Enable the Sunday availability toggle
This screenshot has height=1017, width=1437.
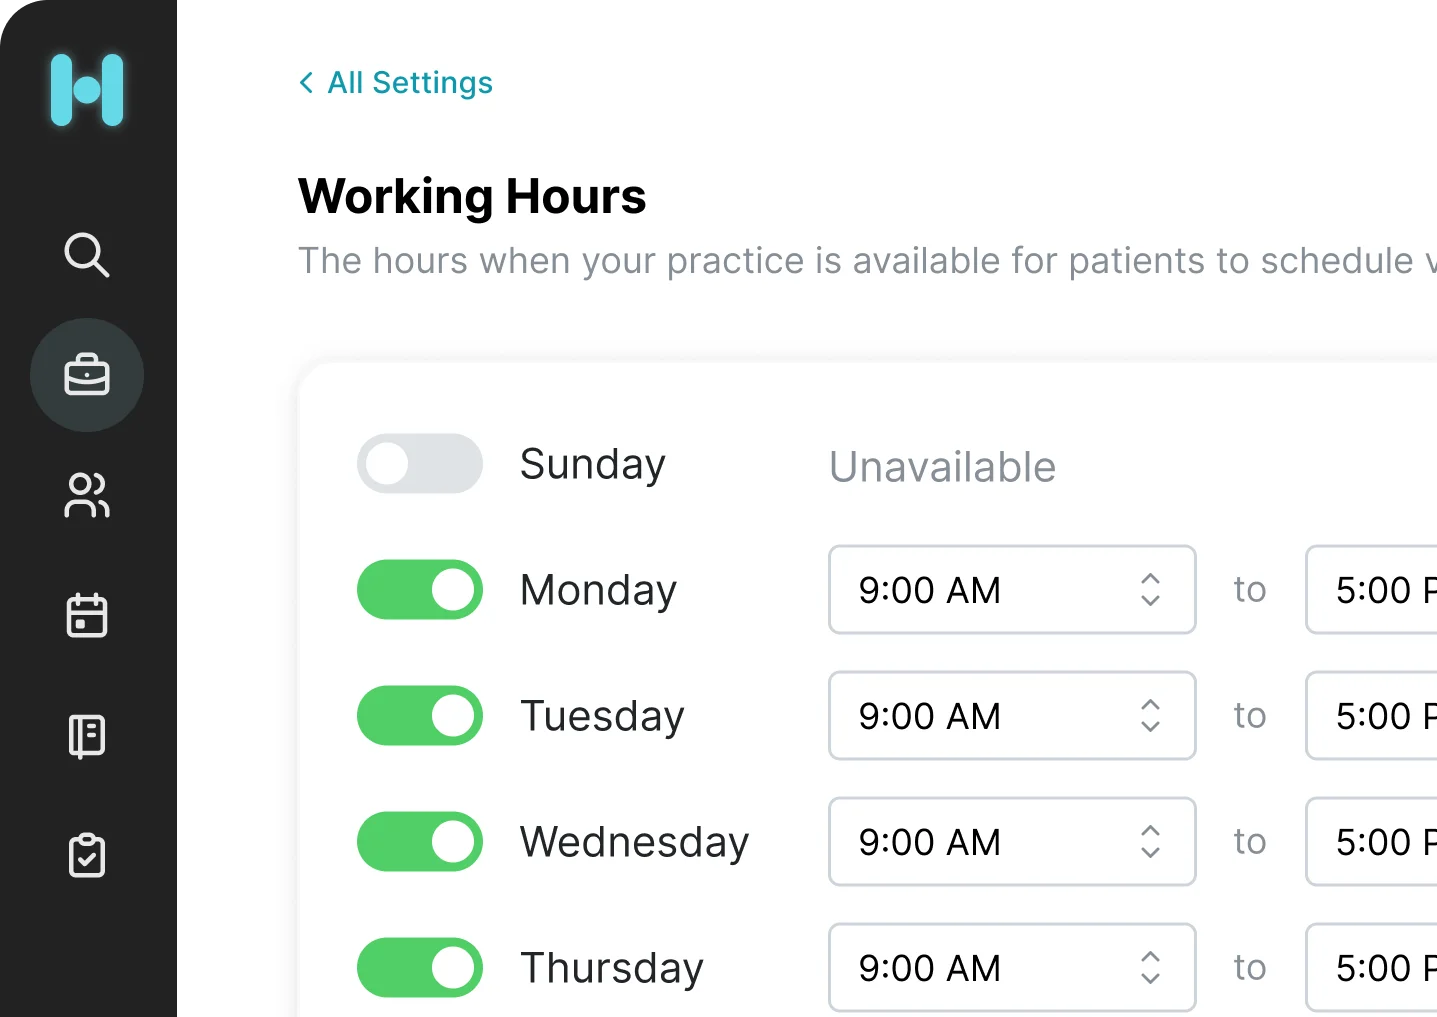point(420,463)
